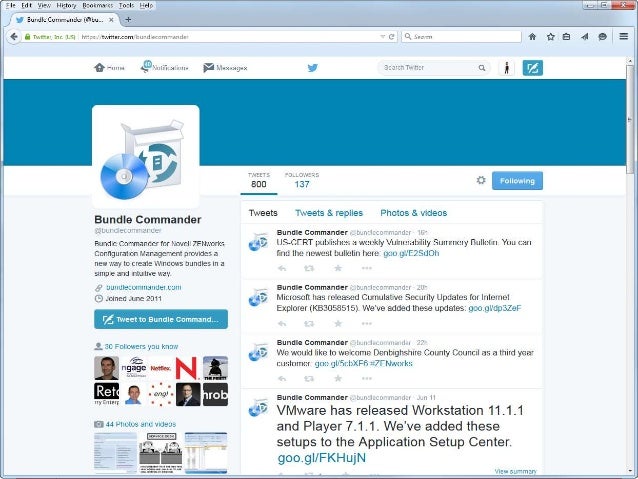Open the goo.gl/E2SdOh link
Viewport: 638px width, 479px height.
point(411,253)
